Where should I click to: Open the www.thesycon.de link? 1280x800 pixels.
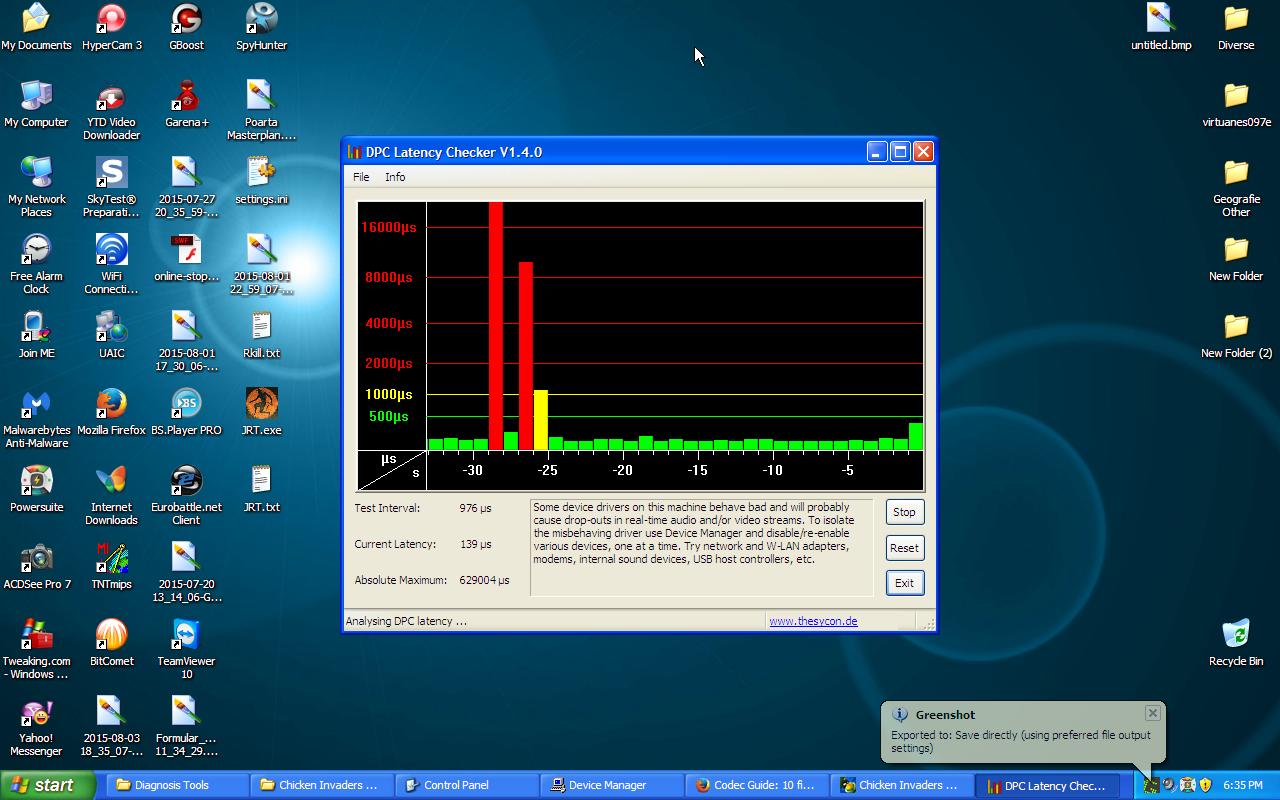tap(813, 621)
